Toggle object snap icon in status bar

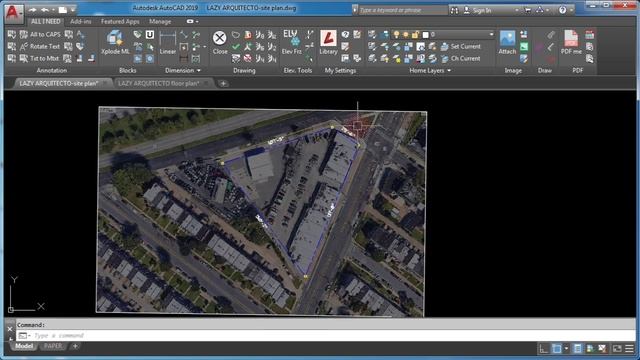tap(556, 349)
